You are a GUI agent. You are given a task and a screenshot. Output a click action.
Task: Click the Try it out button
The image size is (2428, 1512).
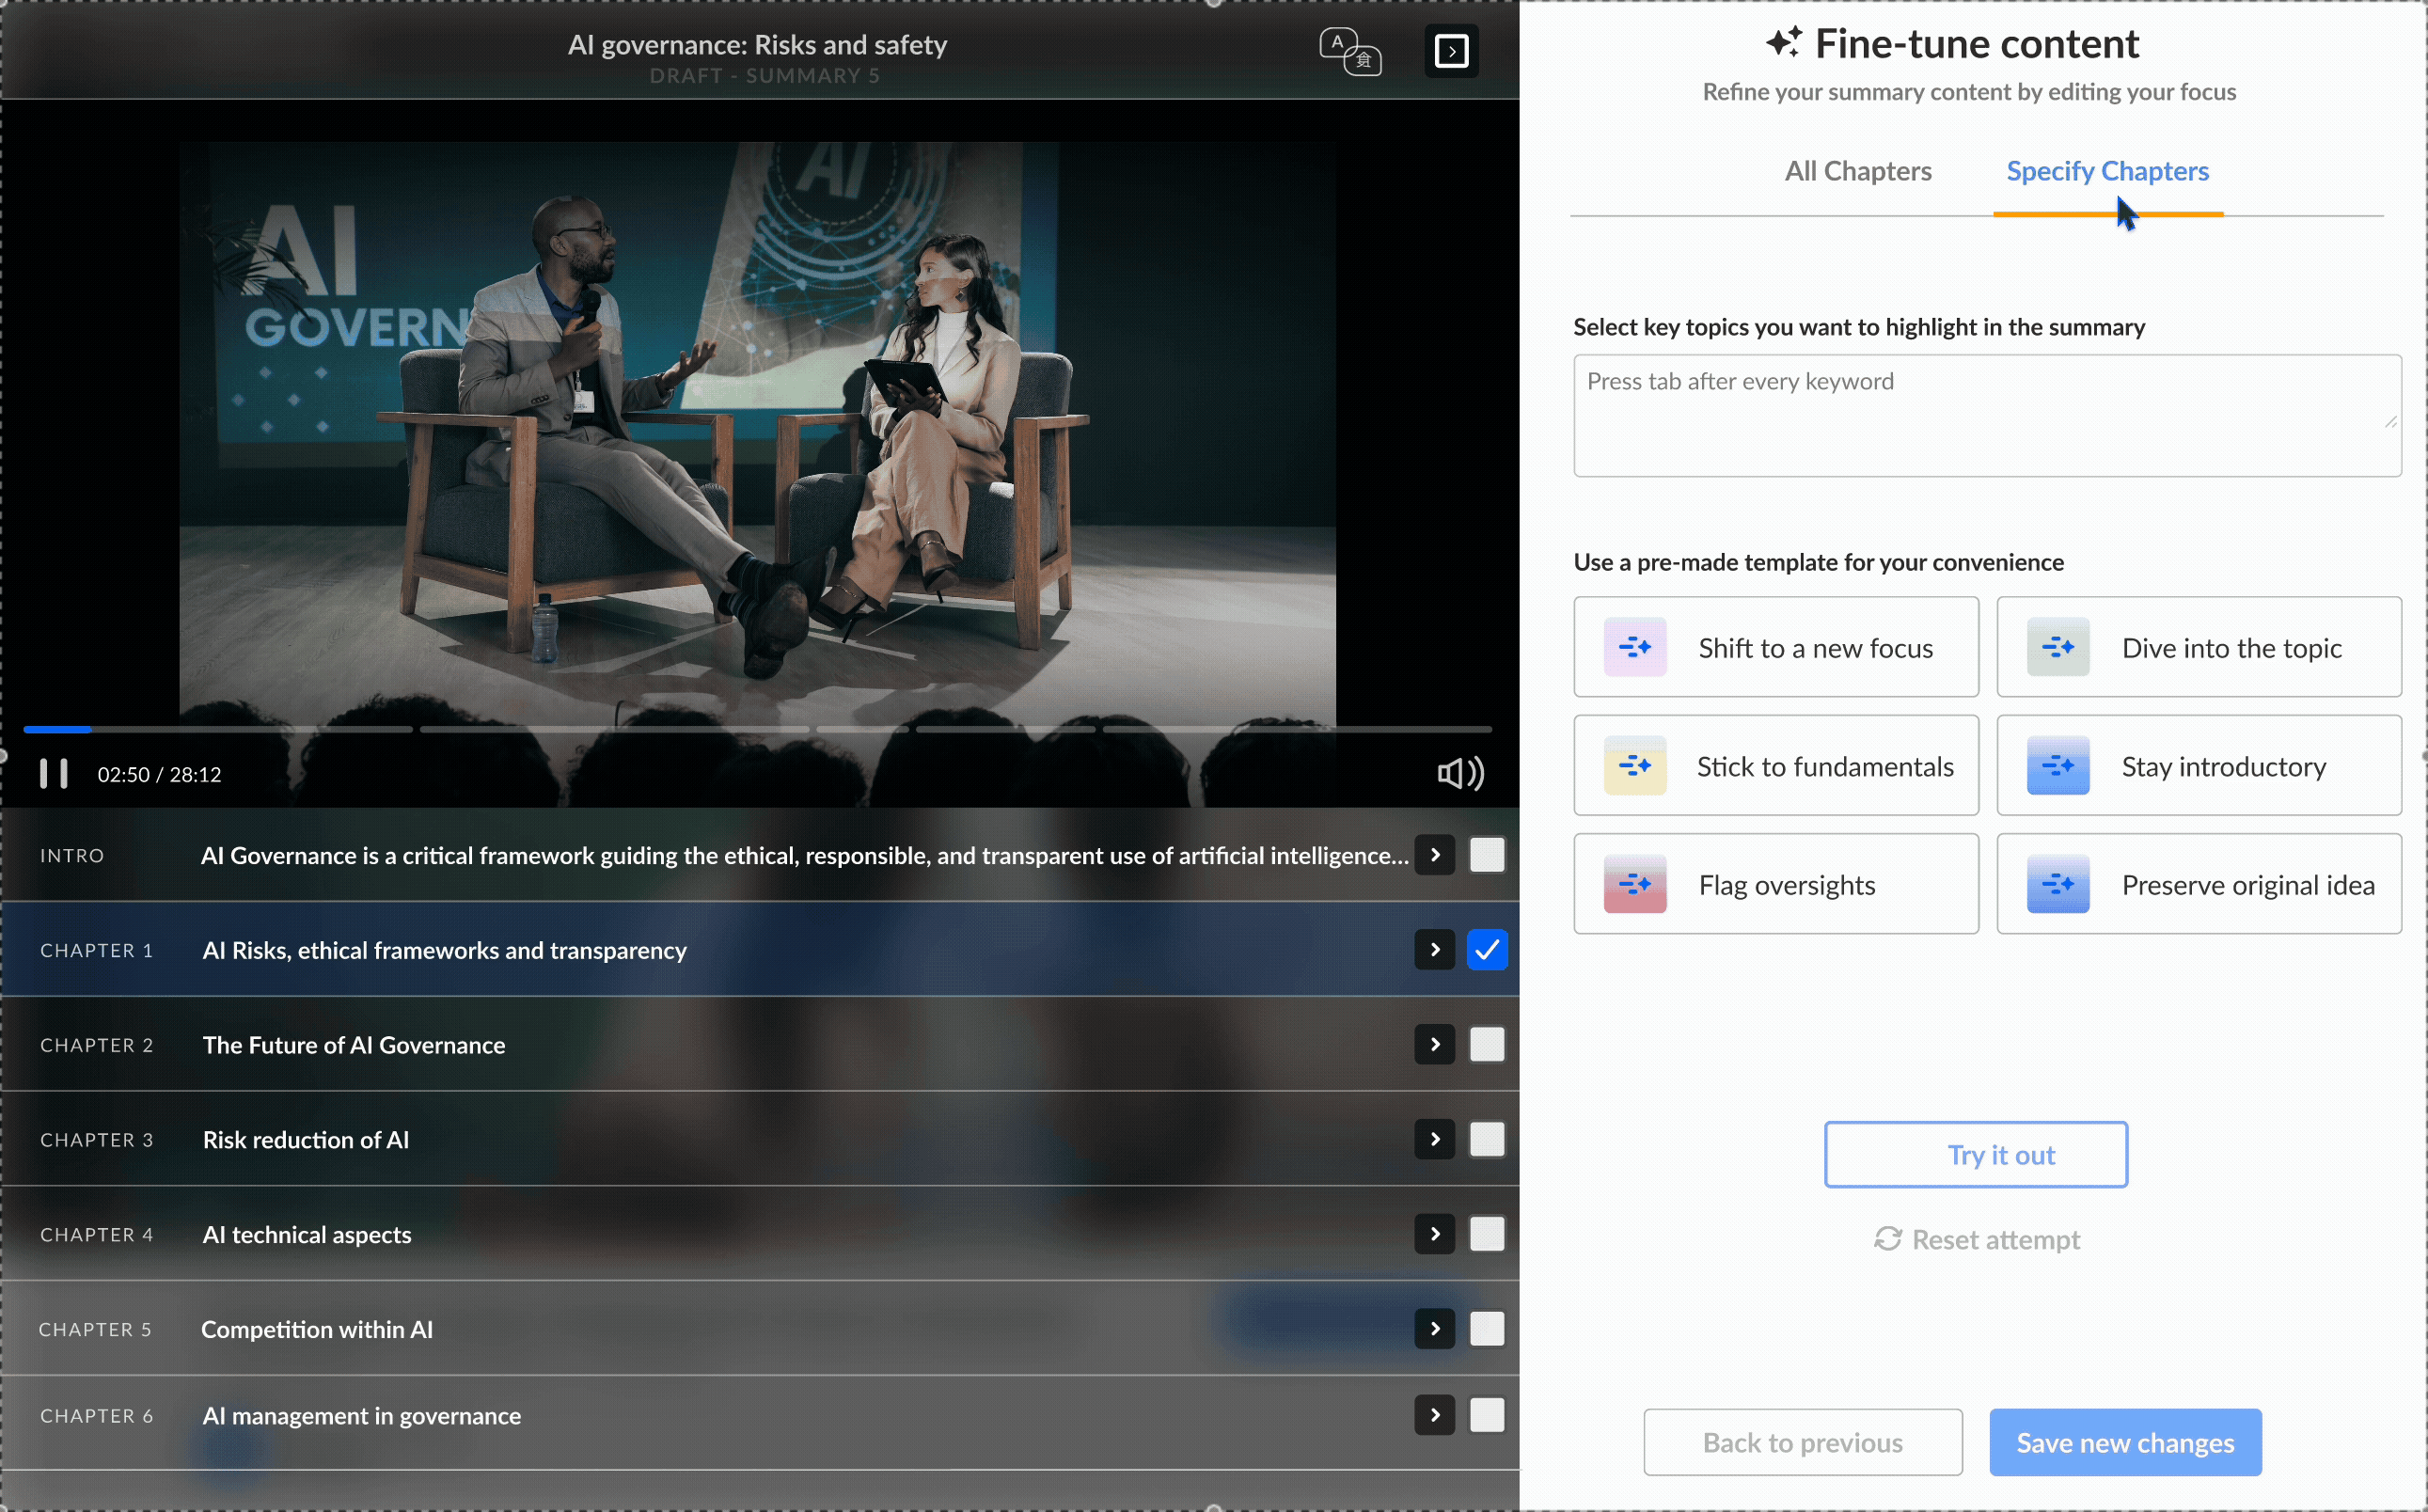click(1975, 1155)
